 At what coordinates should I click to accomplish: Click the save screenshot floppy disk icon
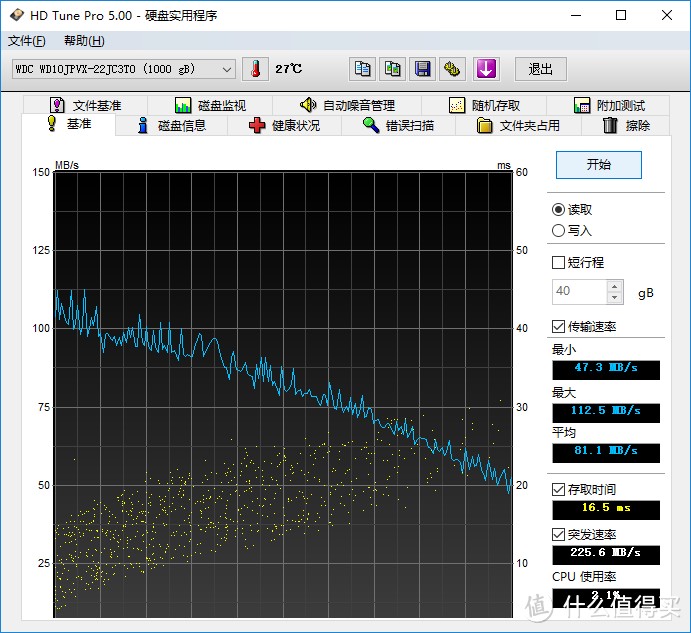click(422, 69)
